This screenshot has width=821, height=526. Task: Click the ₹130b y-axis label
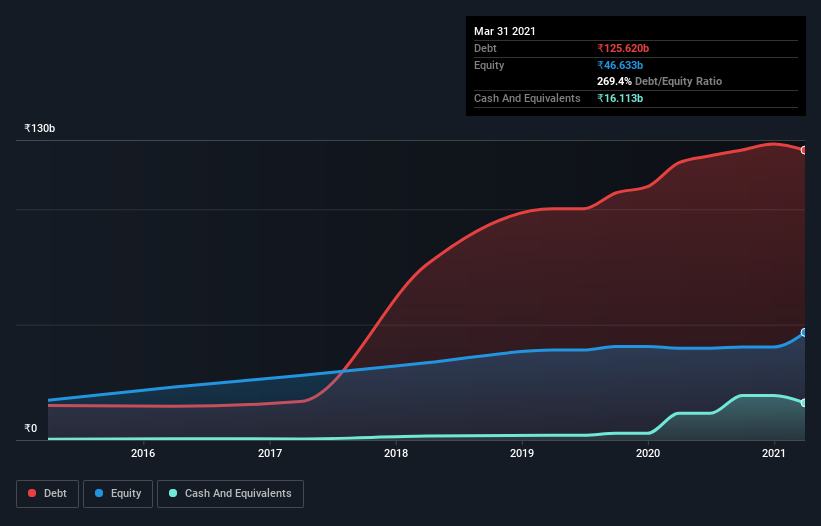[x=40, y=128]
